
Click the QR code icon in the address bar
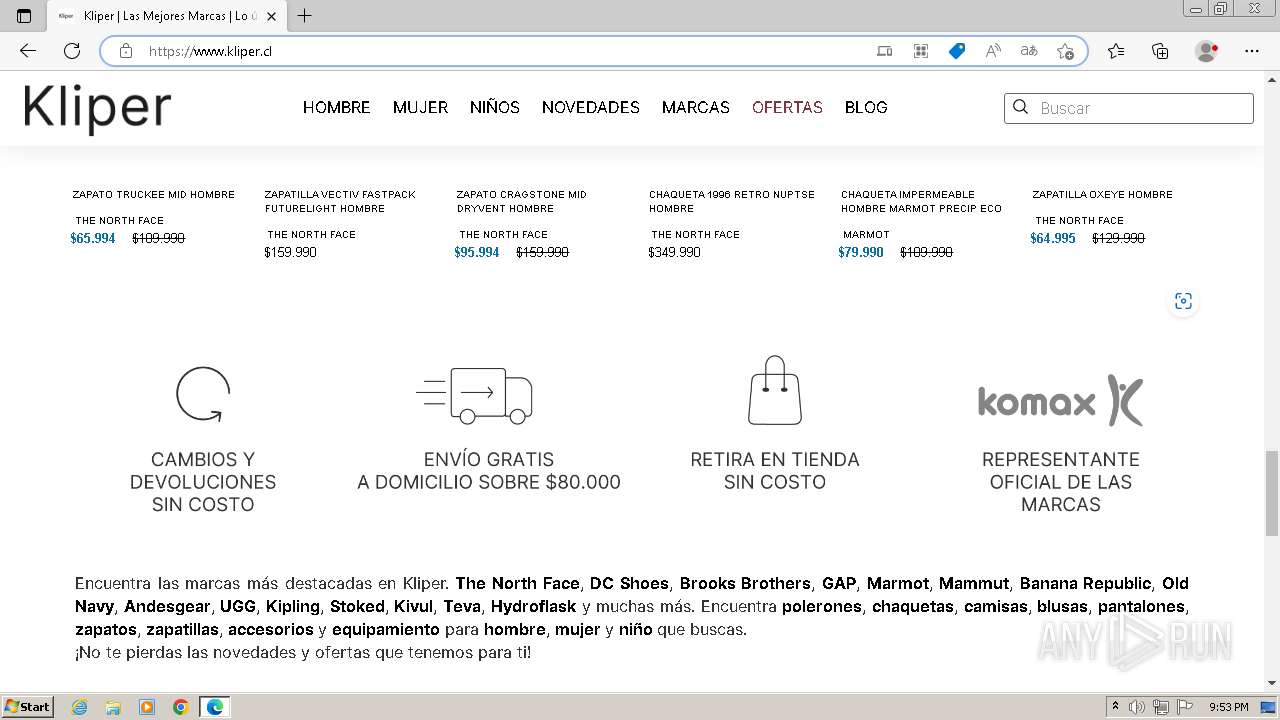point(921,51)
